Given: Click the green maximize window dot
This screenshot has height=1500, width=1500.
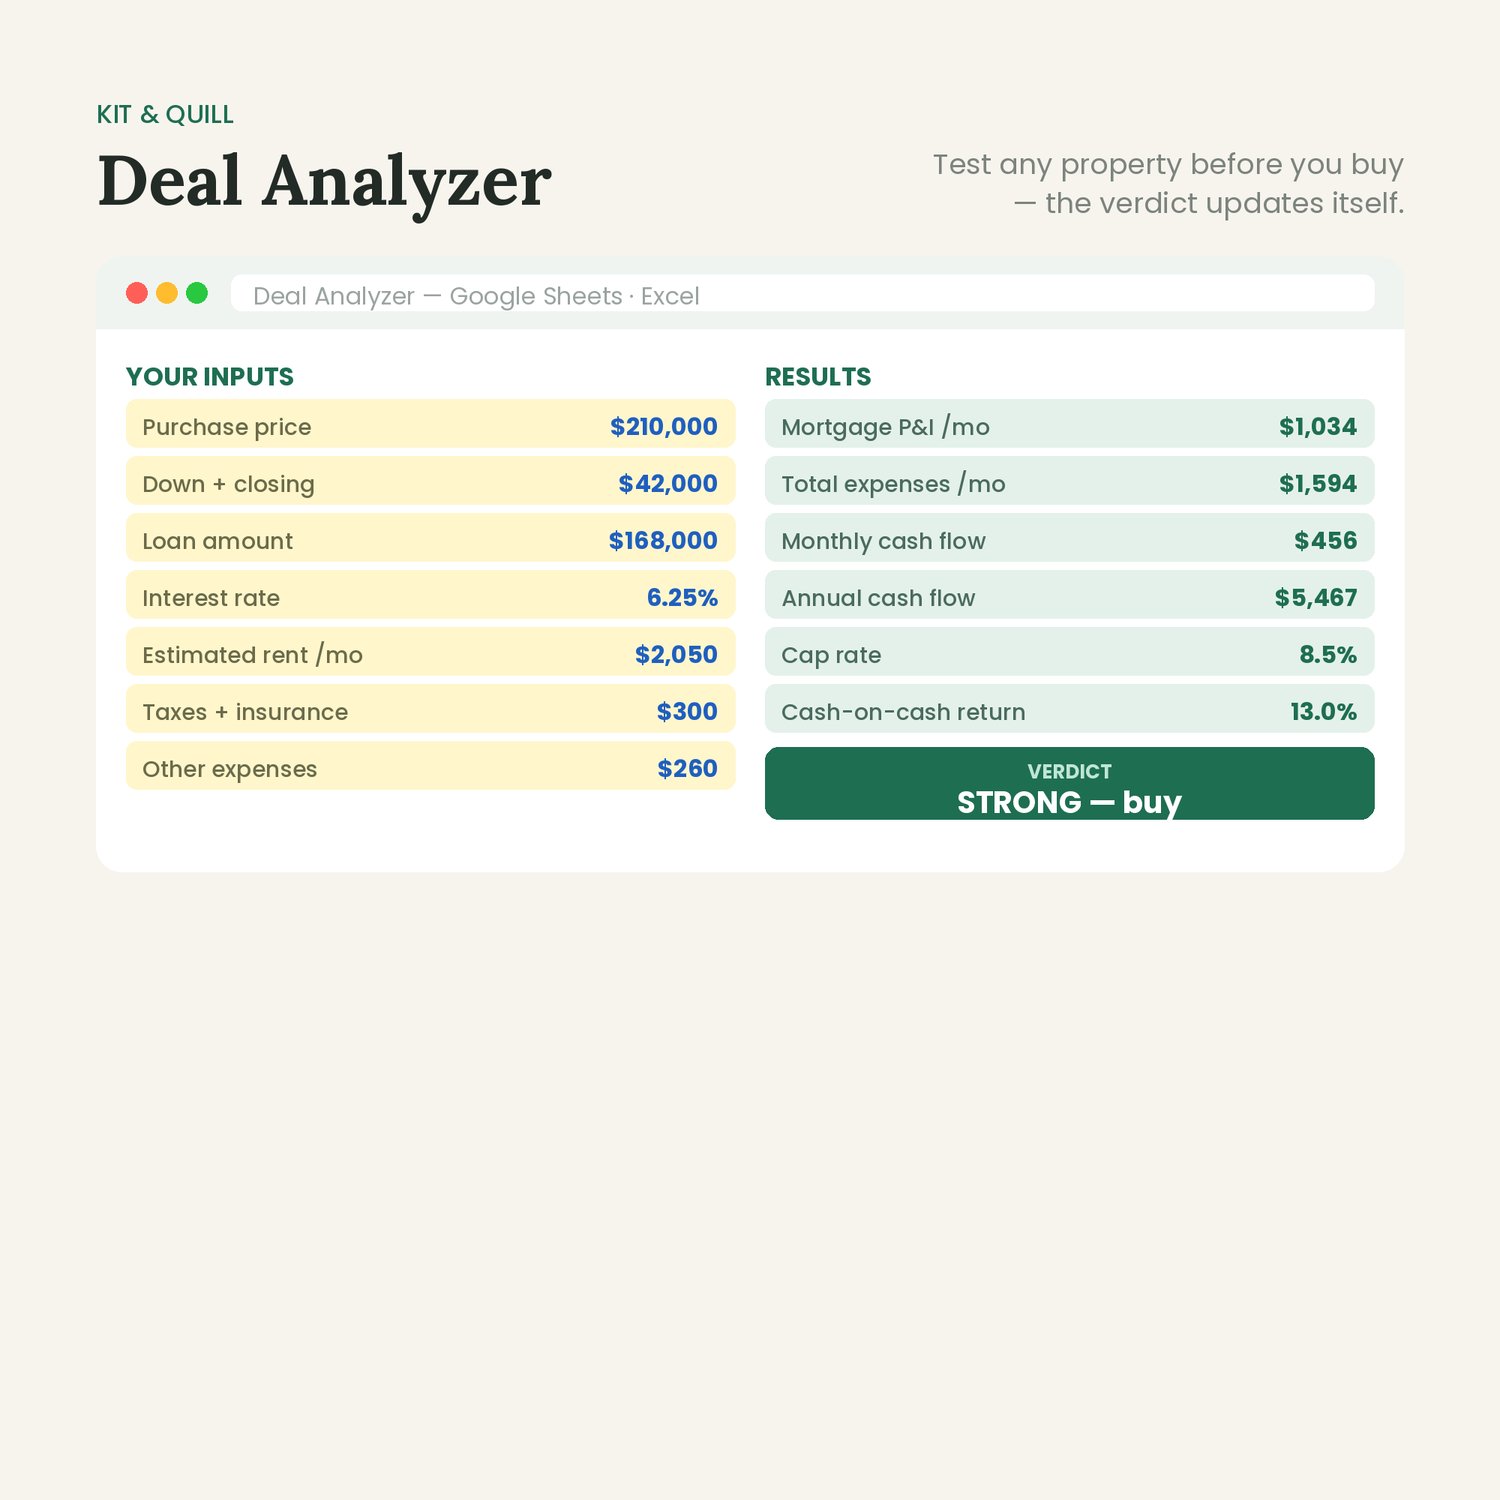Looking at the screenshot, I should 197,293.
